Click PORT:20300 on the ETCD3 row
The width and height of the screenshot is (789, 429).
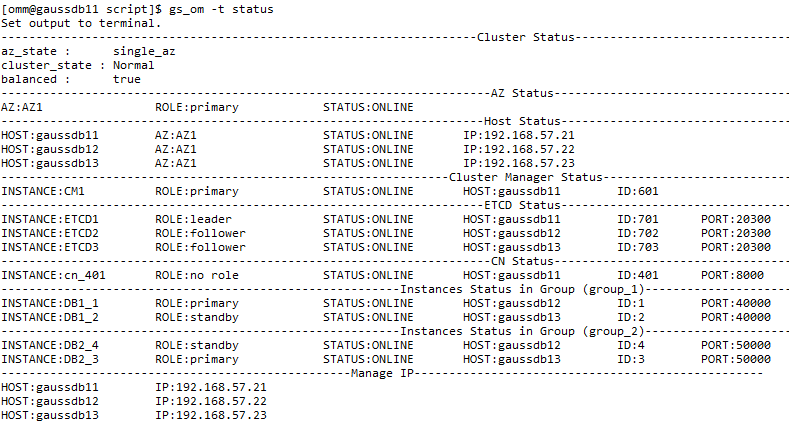point(736,247)
